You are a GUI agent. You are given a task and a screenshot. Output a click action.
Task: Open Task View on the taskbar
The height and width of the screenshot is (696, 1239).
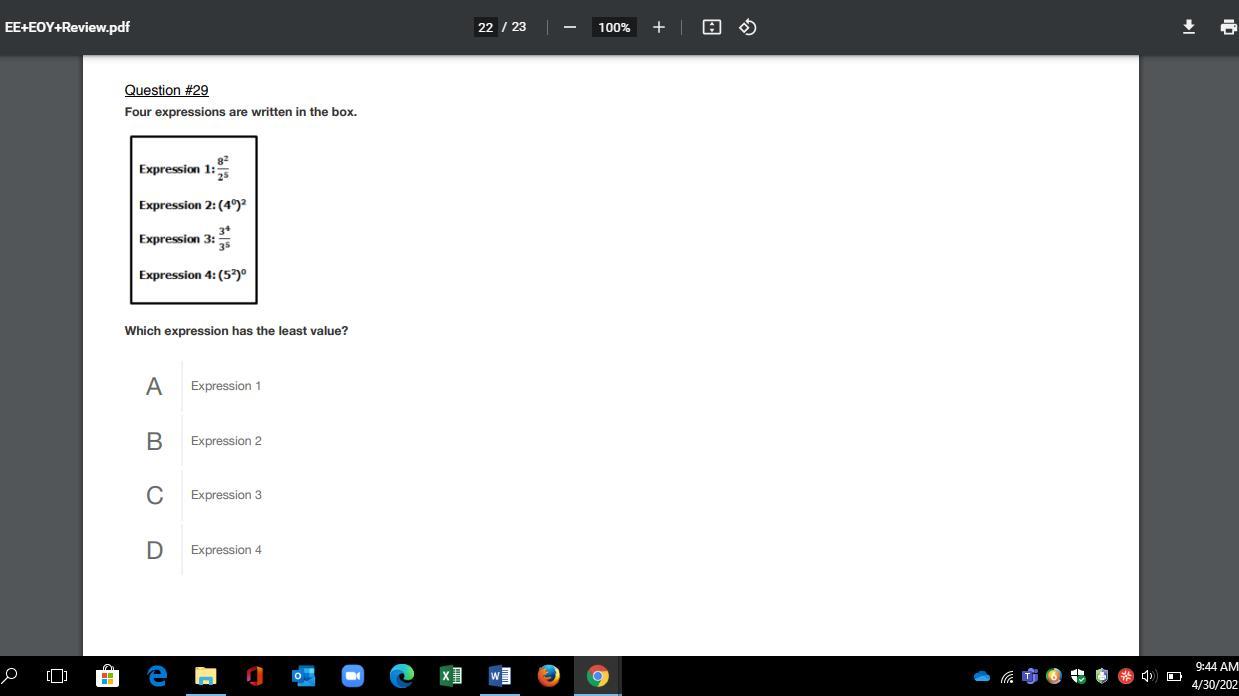point(57,676)
